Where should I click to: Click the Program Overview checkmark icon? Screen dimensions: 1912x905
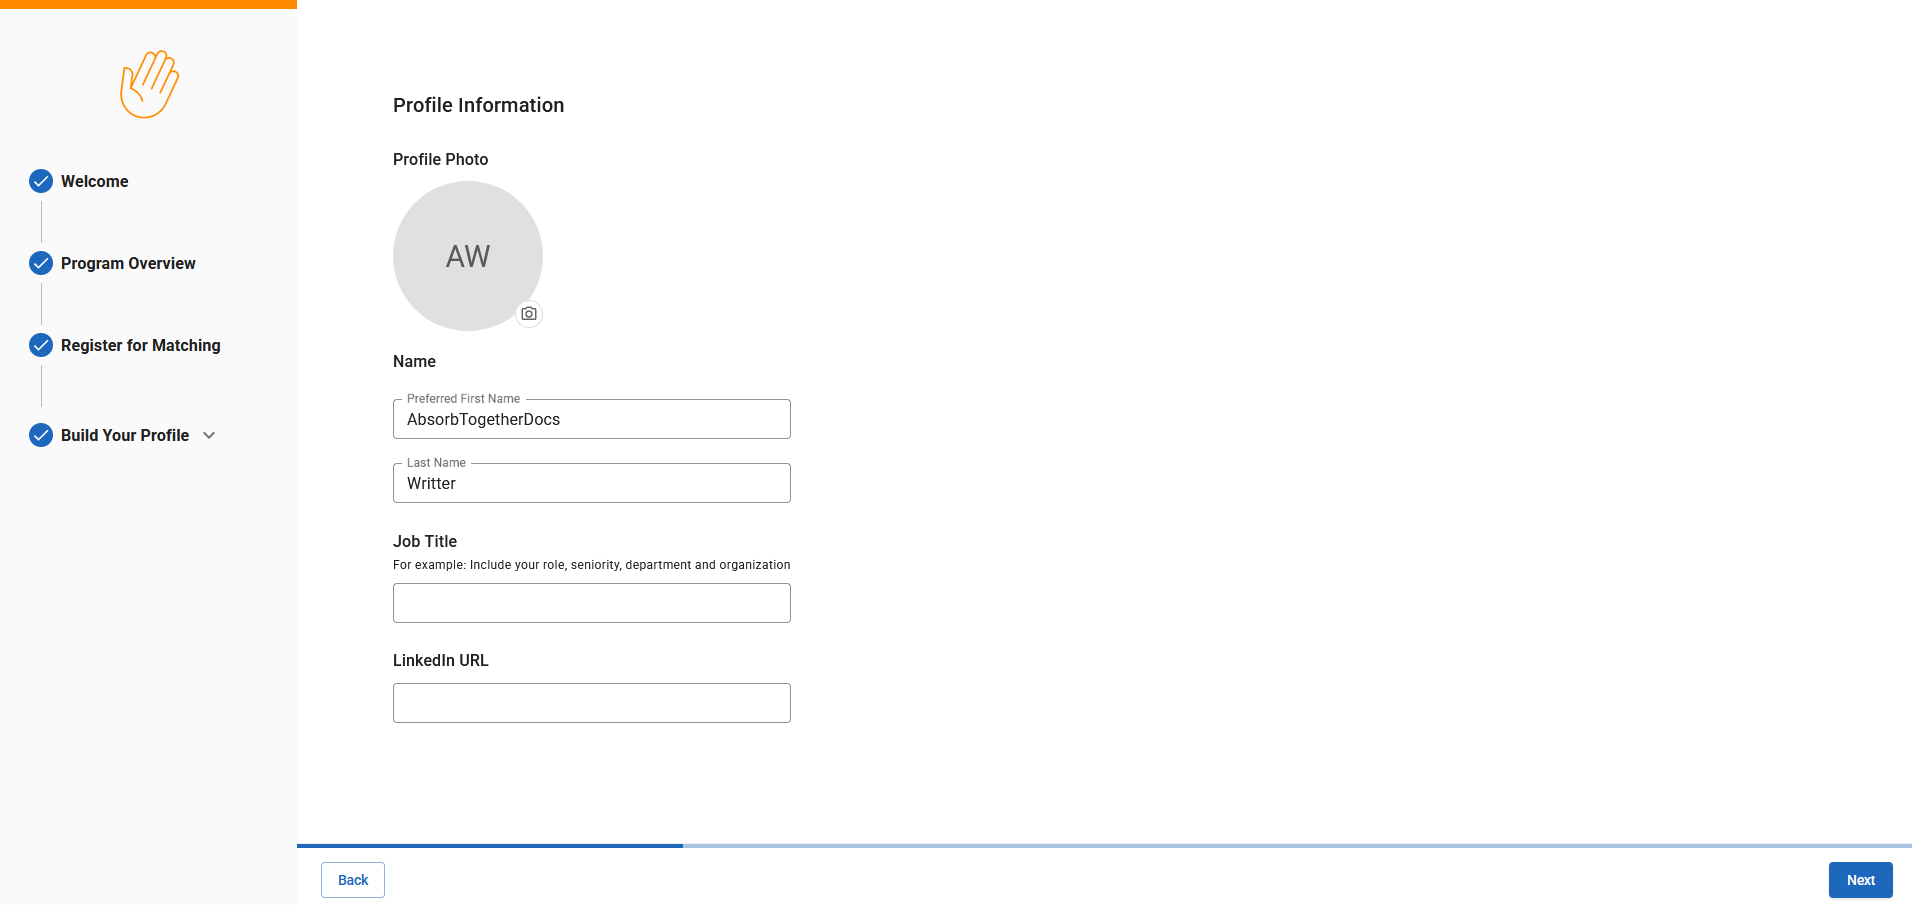click(x=41, y=263)
